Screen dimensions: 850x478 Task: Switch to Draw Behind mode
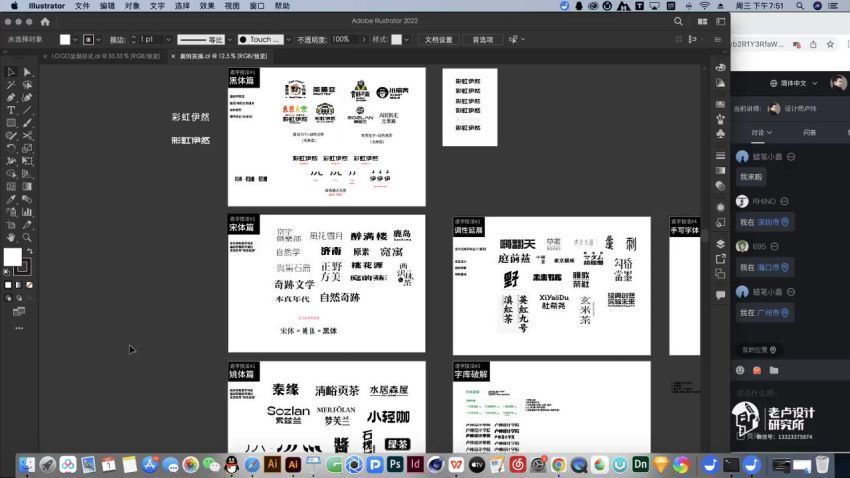(x=19, y=298)
